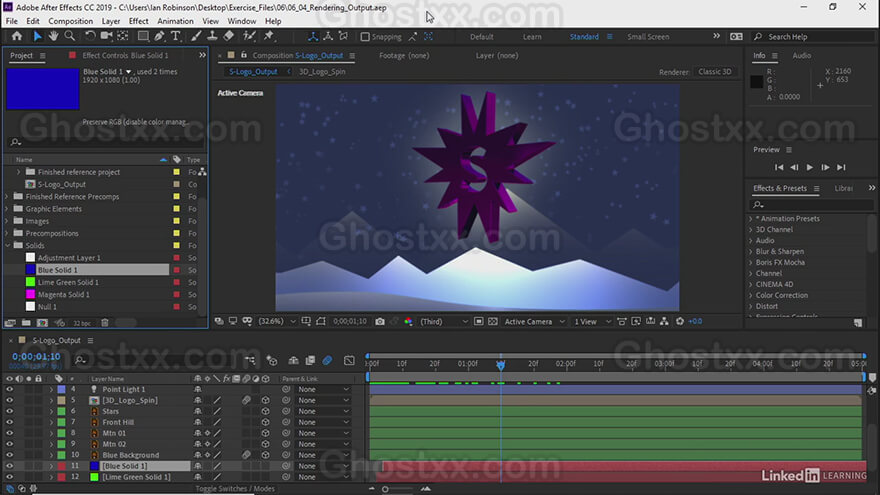The width and height of the screenshot is (880, 495).
Task: Create new composition from Project panel
Action: (x=42, y=323)
